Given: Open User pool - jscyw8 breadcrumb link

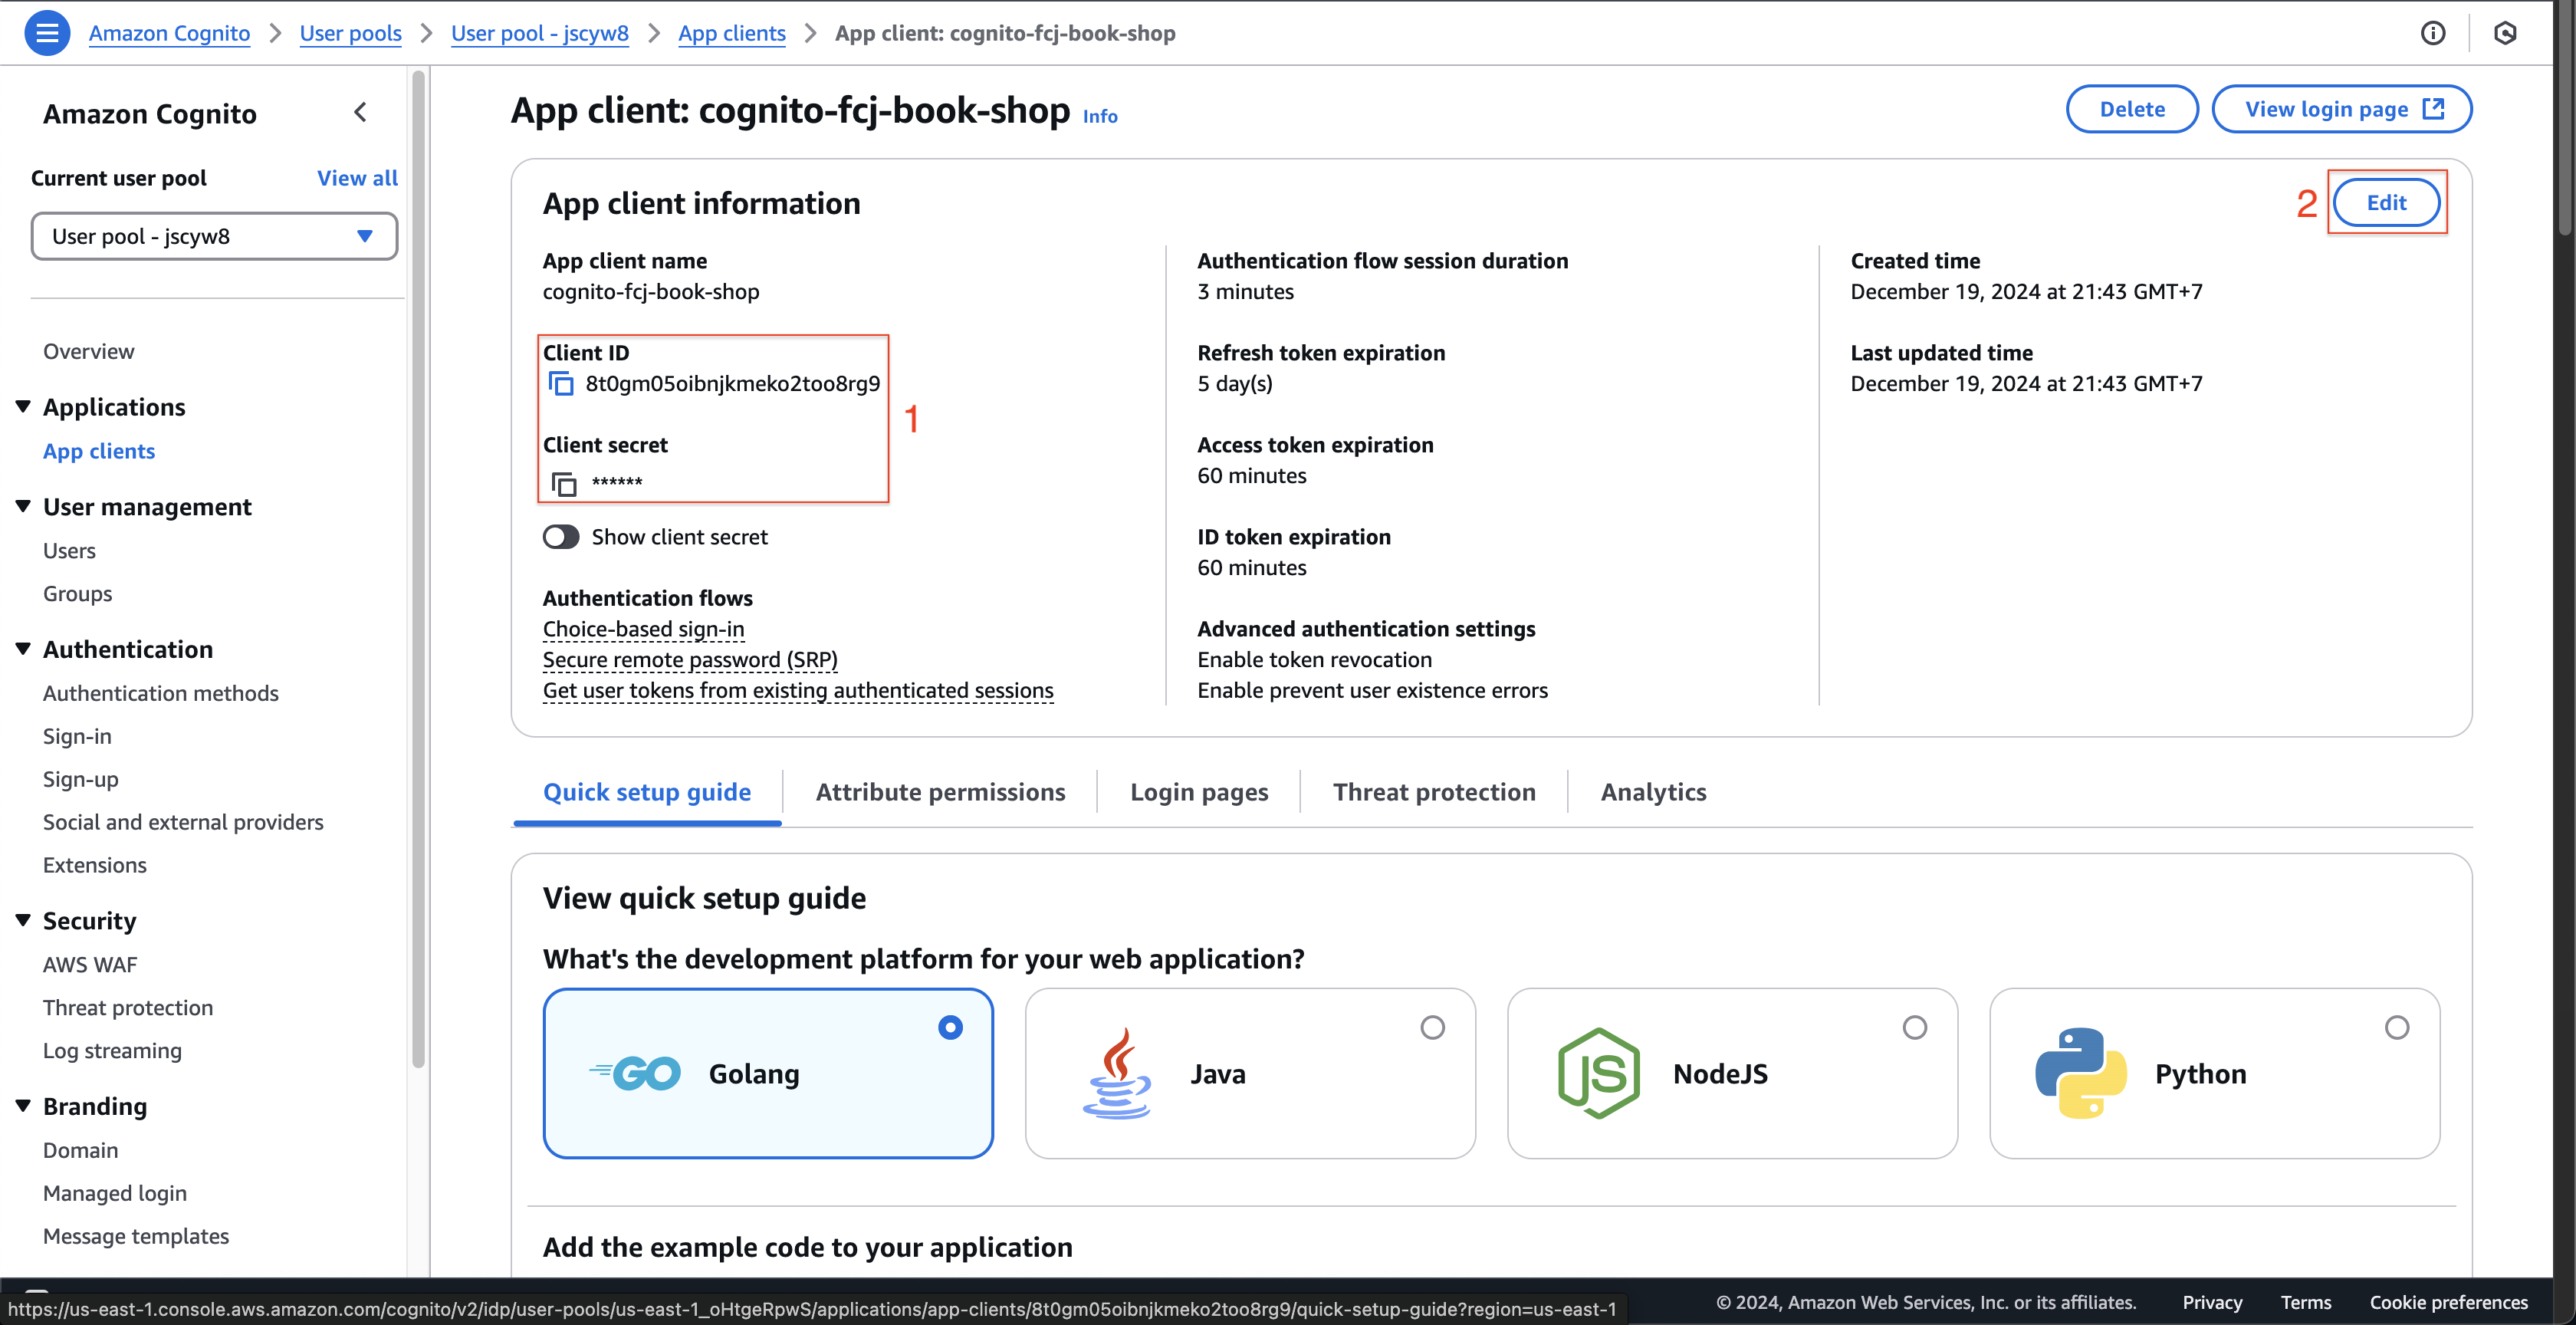Looking at the screenshot, I should (540, 33).
